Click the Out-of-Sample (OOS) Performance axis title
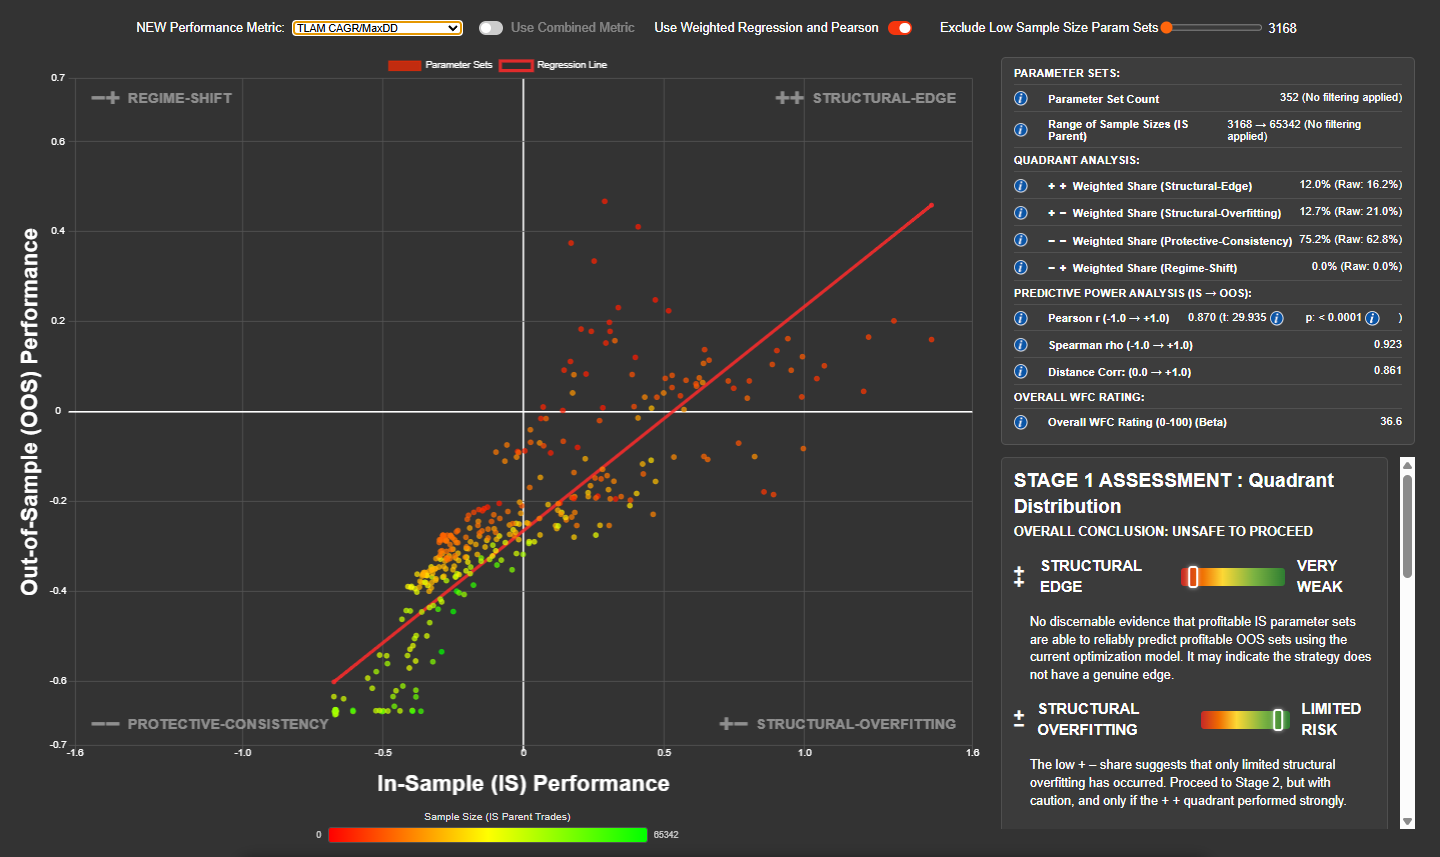This screenshot has width=1440, height=857. 30,412
